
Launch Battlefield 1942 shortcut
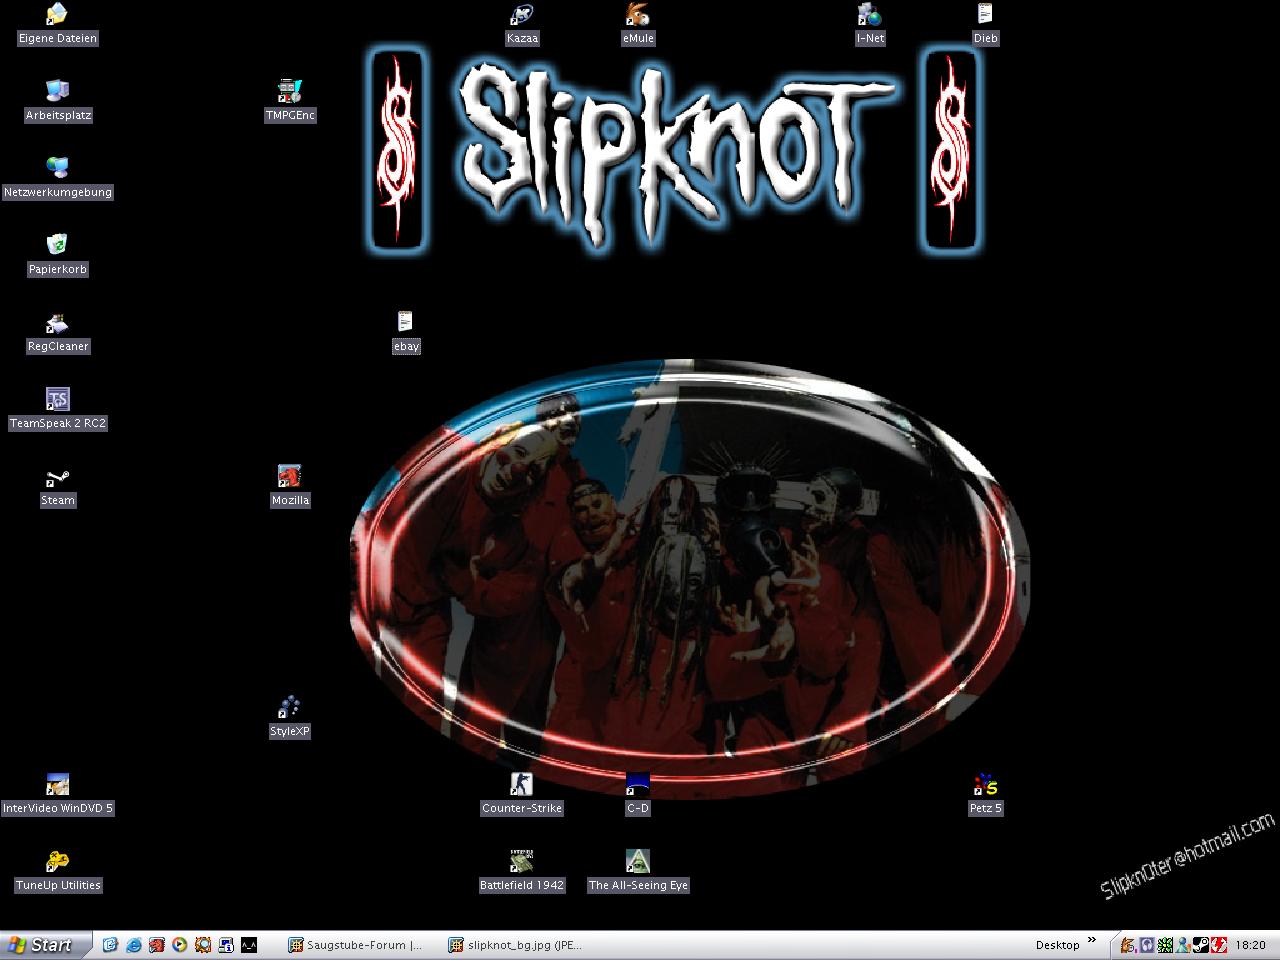[x=522, y=862]
